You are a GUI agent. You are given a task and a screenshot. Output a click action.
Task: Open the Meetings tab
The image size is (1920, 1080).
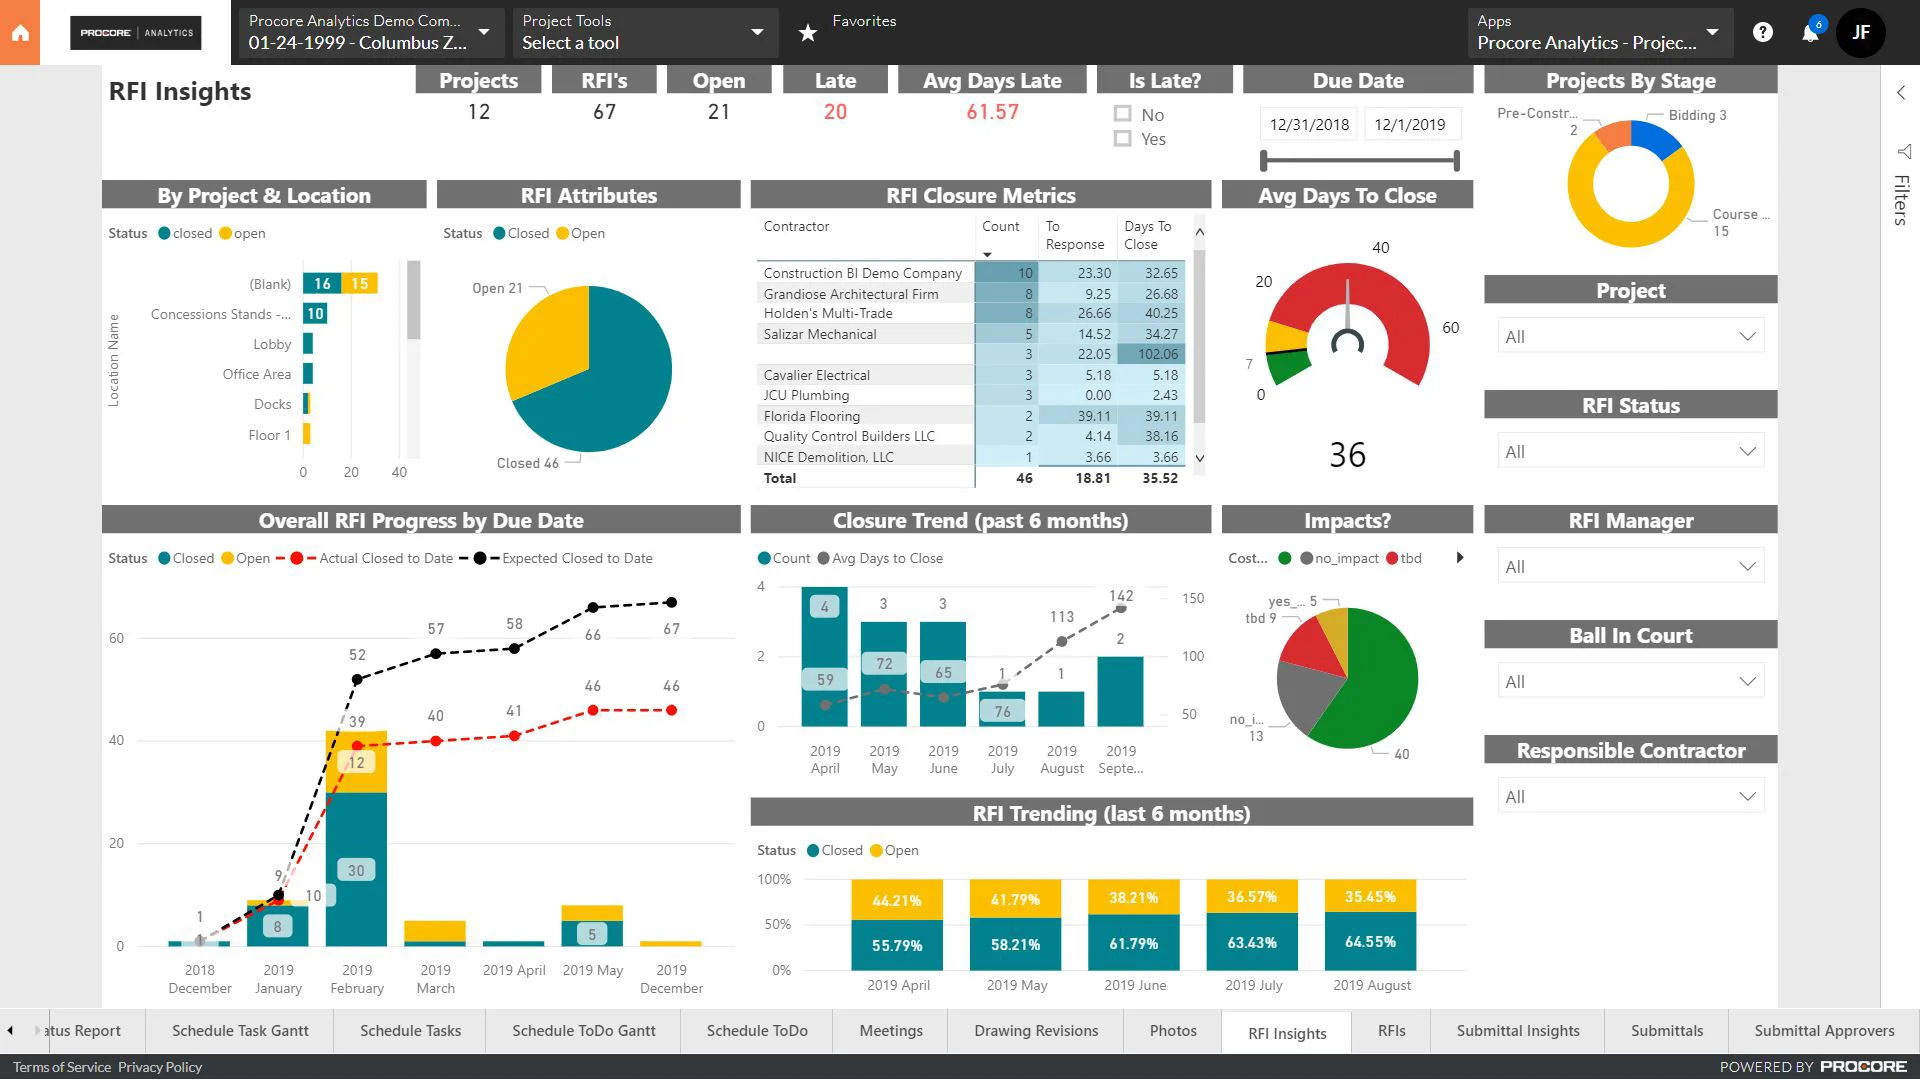tap(889, 1030)
